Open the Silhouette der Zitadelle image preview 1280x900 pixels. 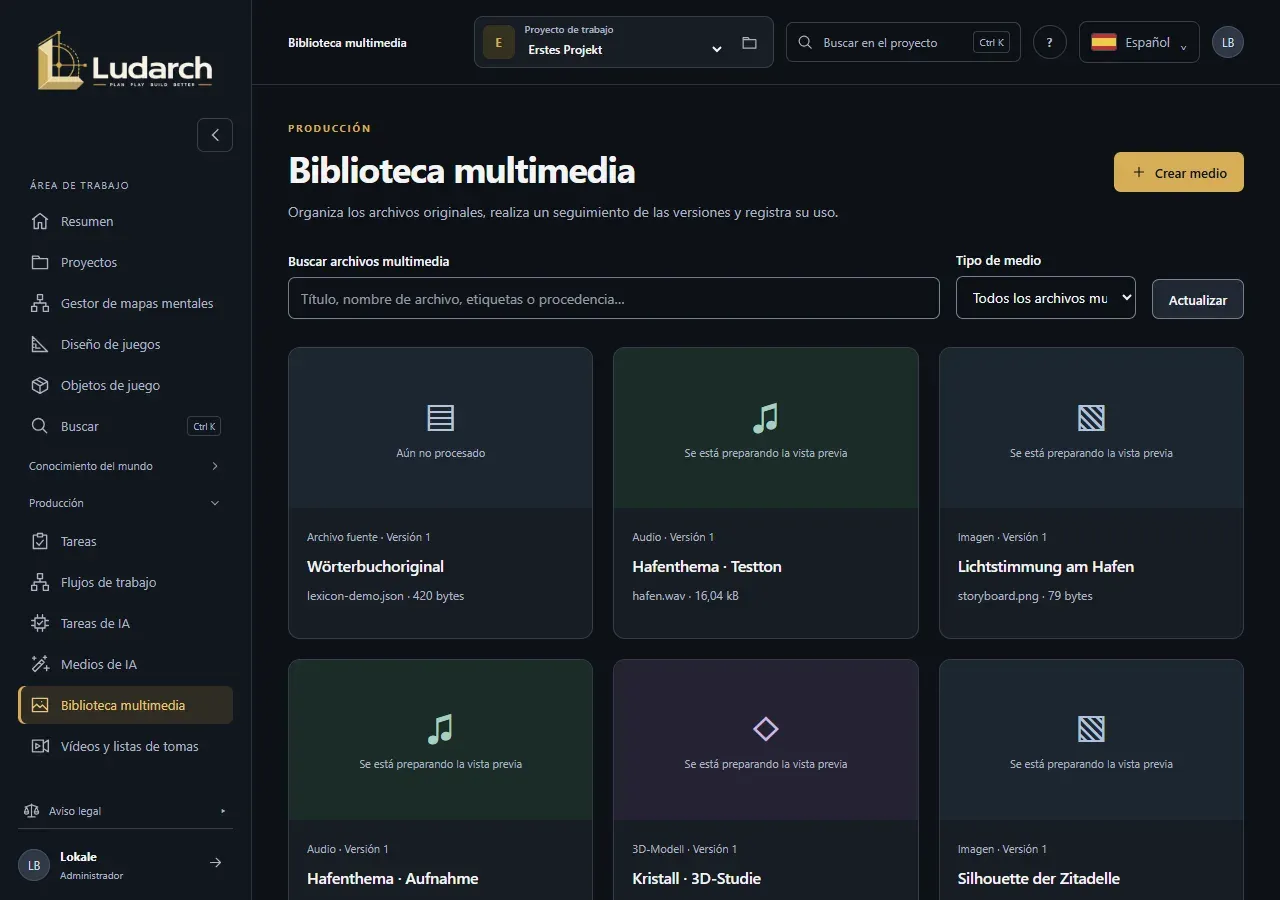point(1091,740)
